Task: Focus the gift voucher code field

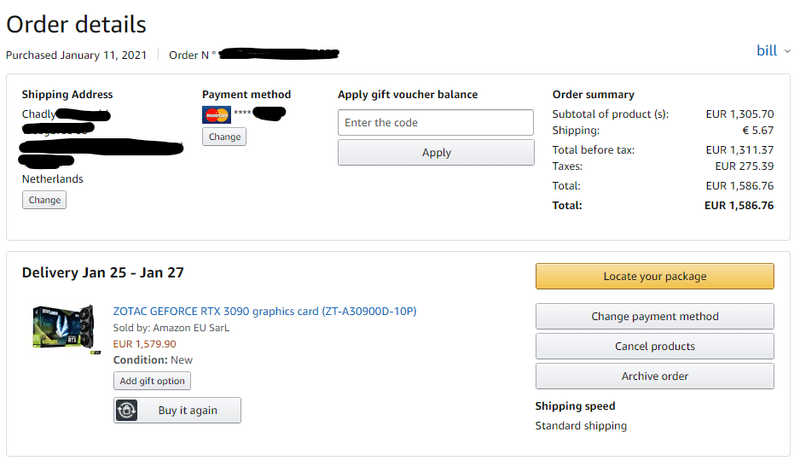Action: [436, 122]
